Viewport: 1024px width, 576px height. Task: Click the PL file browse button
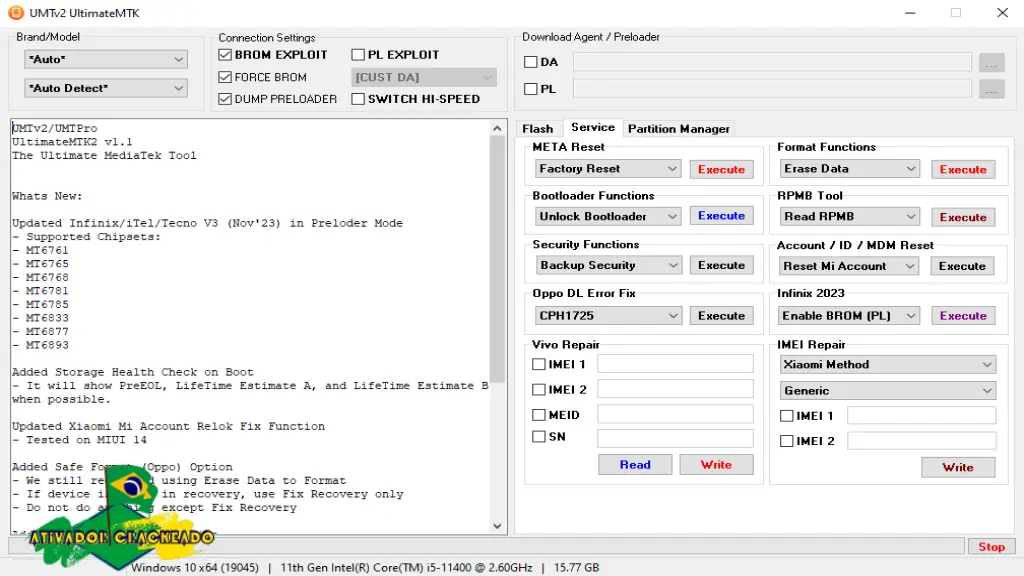[x=991, y=89]
